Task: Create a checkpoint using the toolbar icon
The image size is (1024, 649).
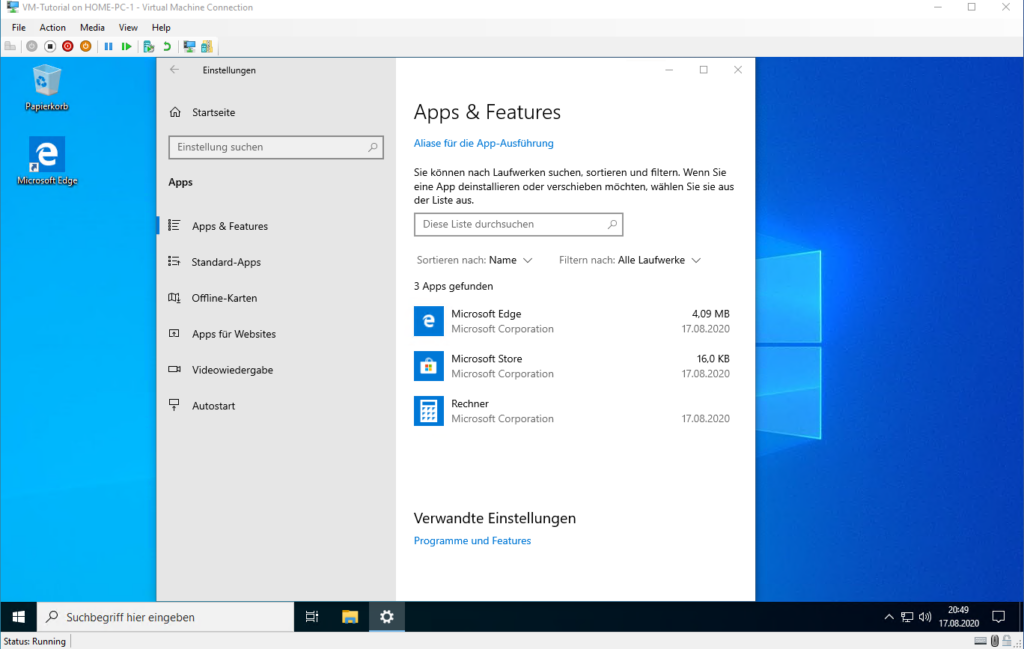Action: 149,46
